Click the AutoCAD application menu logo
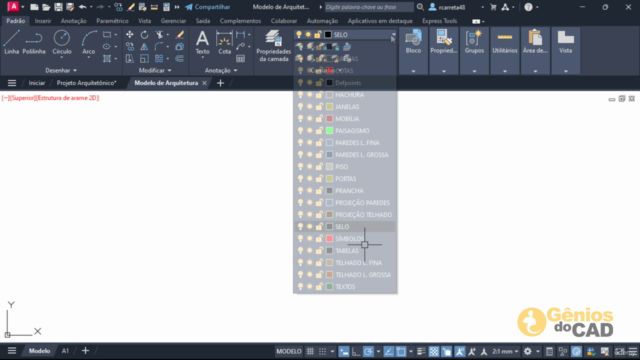 pyautogui.click(x=13, y=7)
